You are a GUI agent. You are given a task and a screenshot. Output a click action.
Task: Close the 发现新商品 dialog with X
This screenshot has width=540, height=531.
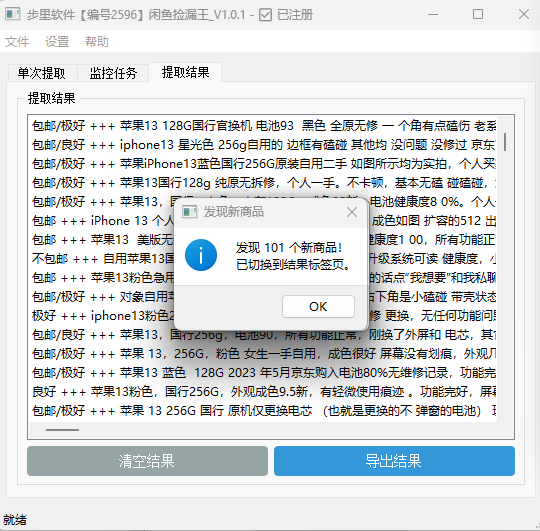(352, 212)
